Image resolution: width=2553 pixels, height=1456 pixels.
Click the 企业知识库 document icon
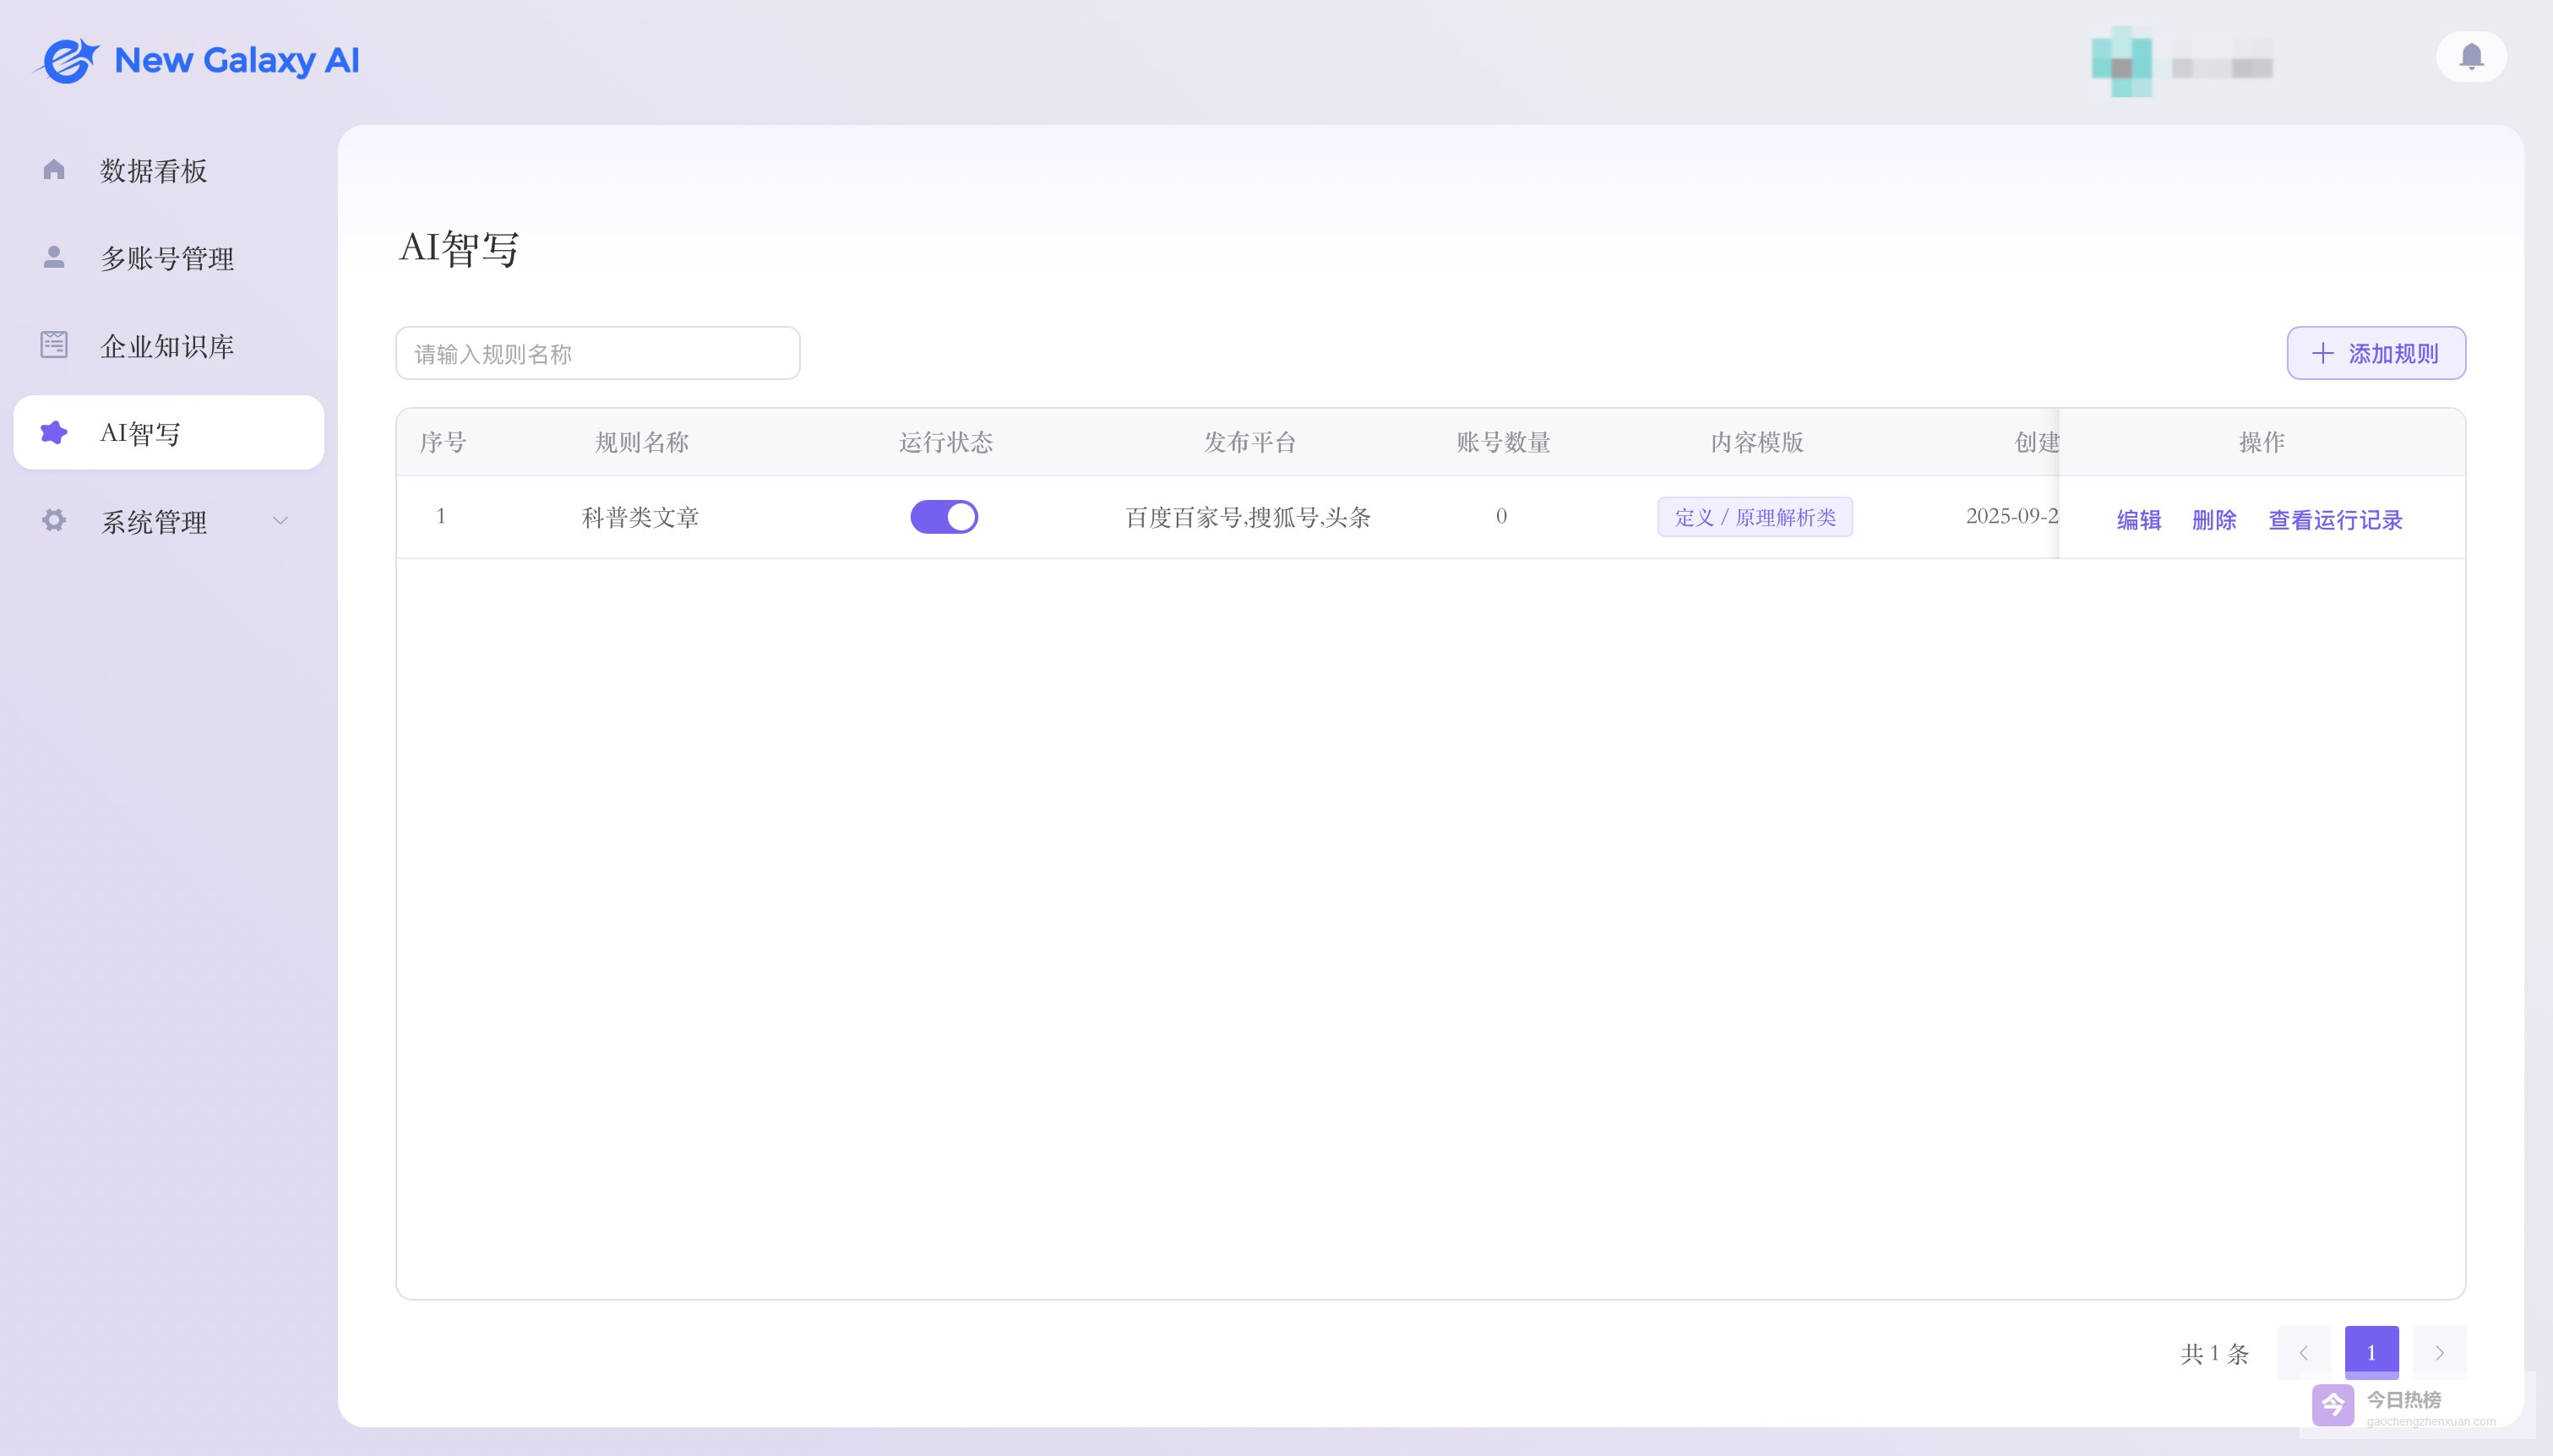(54, 345)
